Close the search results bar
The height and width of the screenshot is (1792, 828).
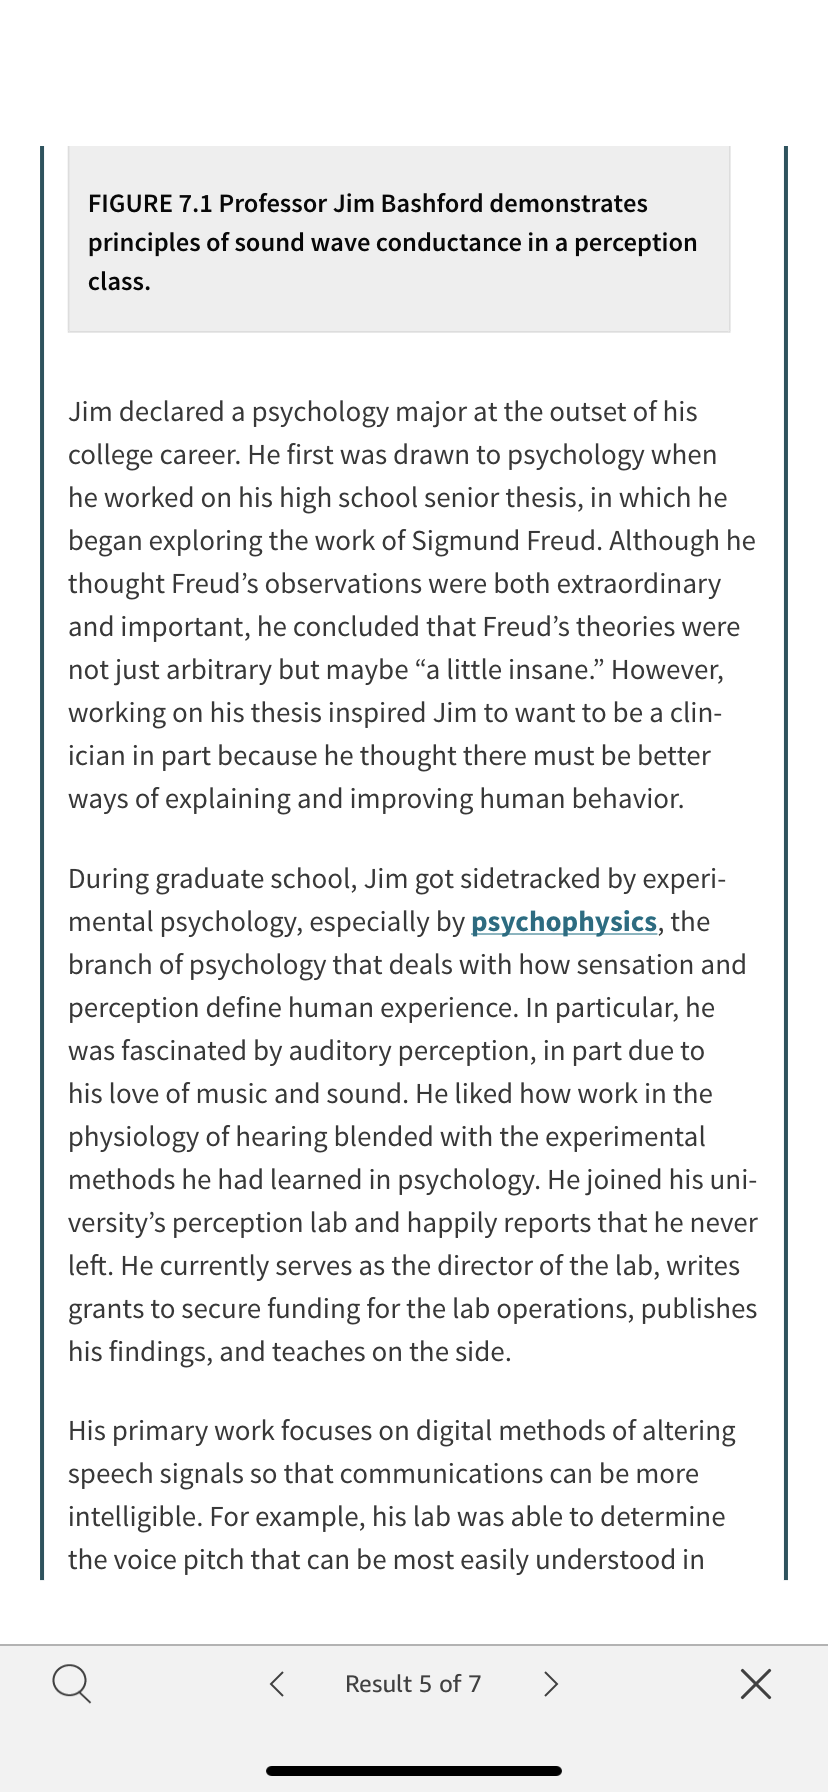[x=756, y=1683]
